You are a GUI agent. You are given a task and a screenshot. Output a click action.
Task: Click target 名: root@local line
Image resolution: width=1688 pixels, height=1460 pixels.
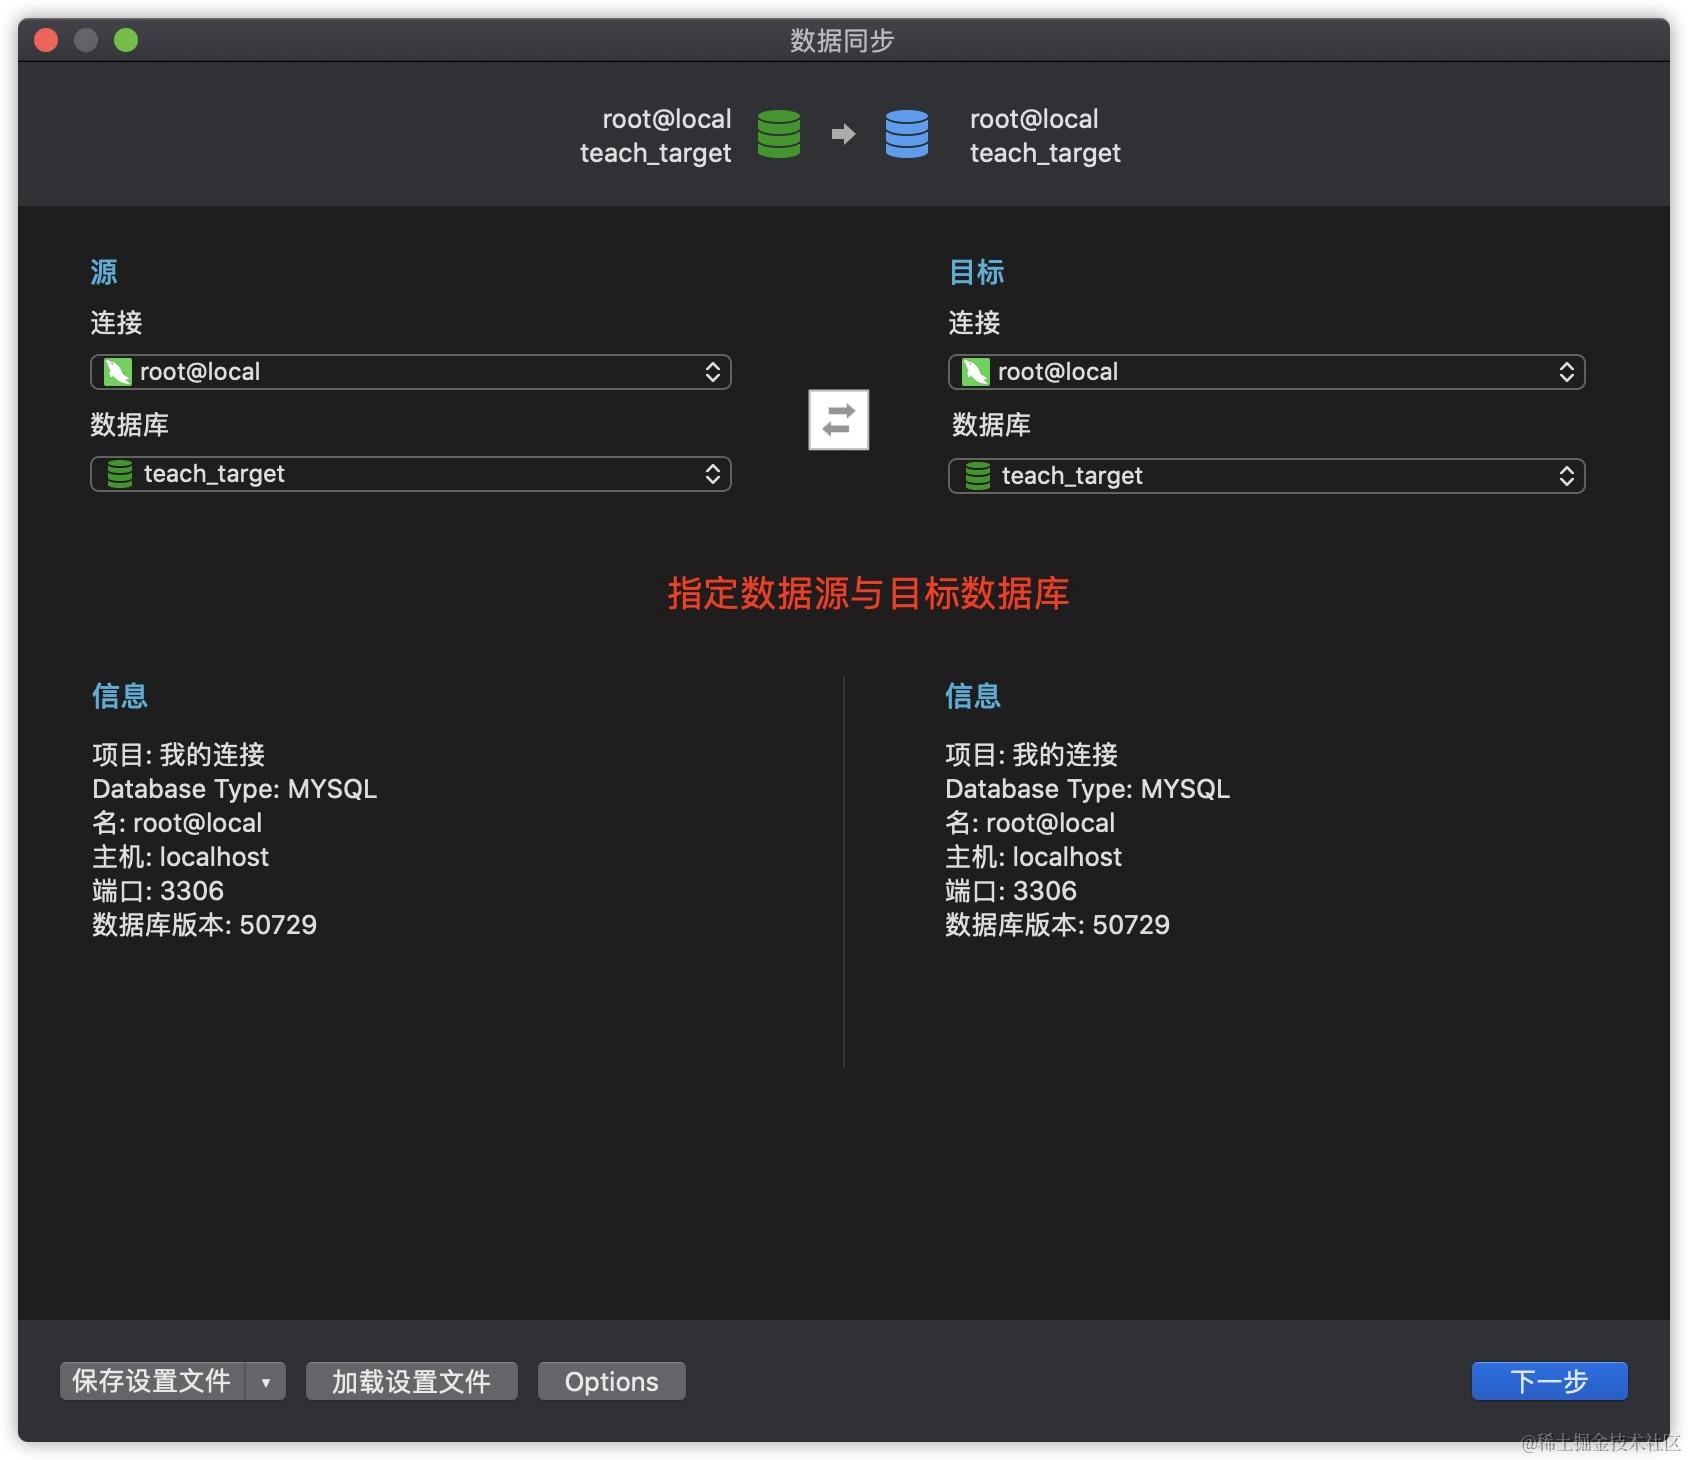coord(1030,823)
